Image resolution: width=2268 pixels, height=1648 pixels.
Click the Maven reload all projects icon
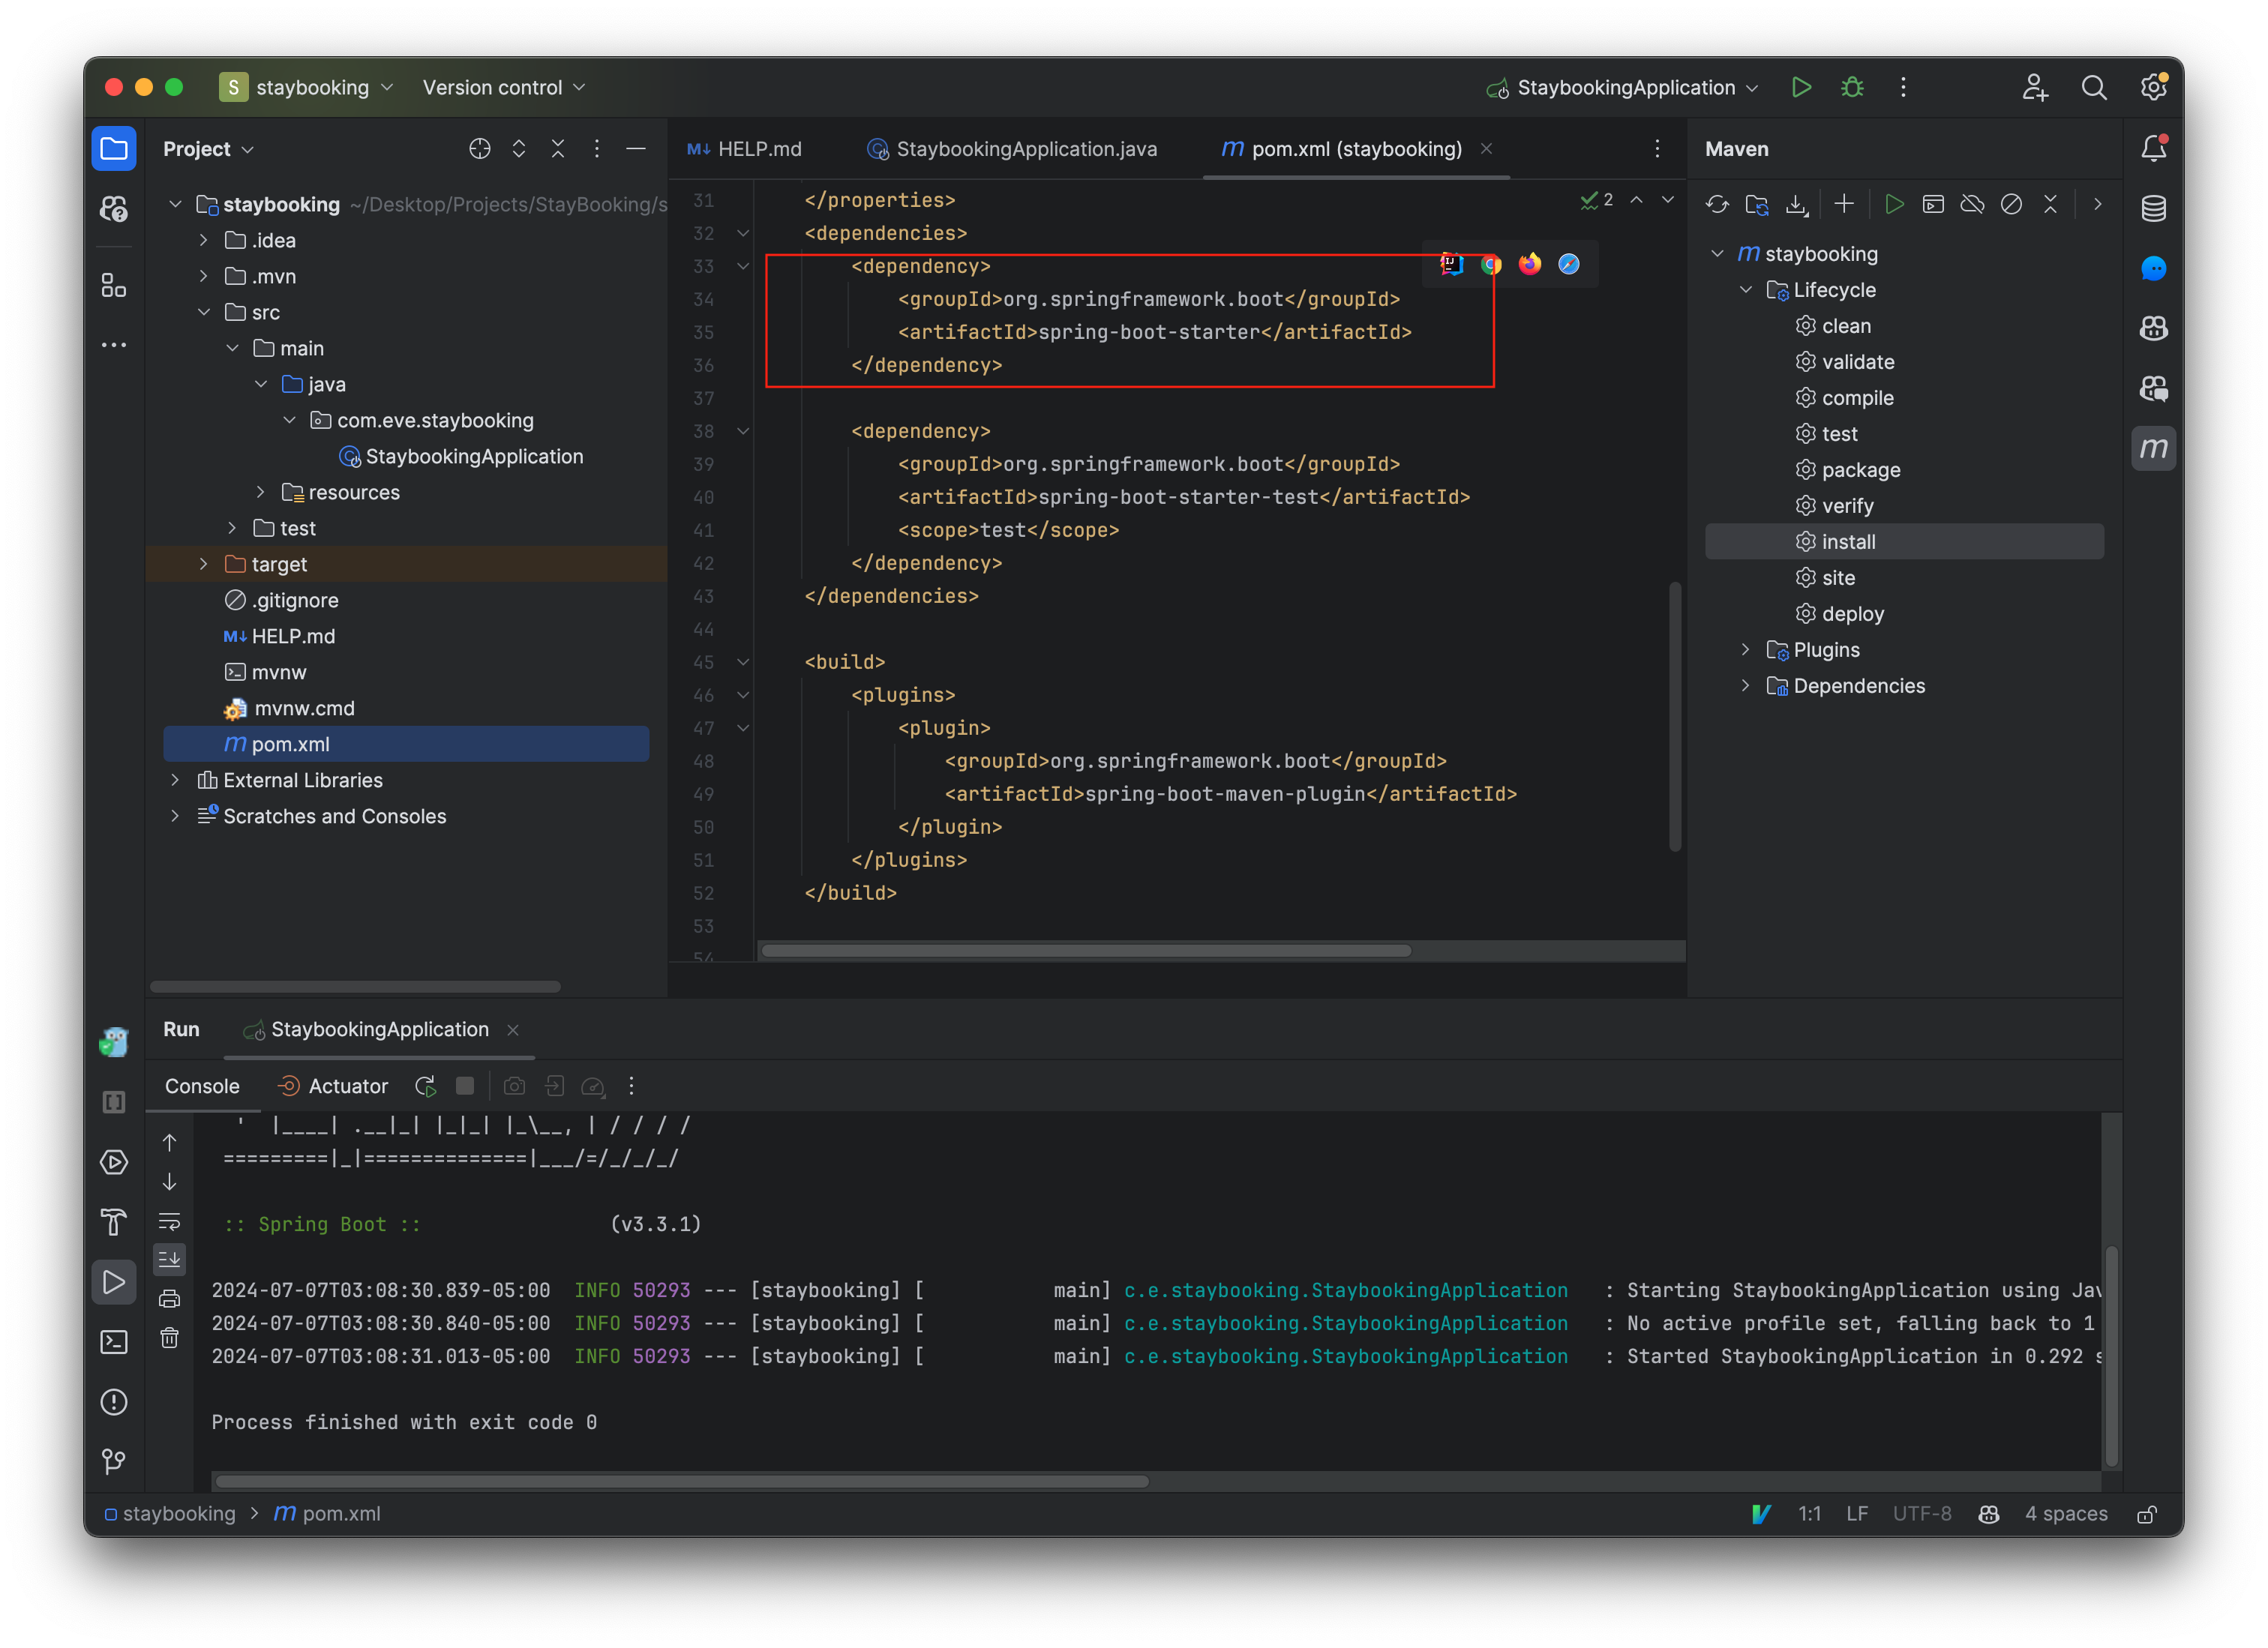tap(1717, 205)
